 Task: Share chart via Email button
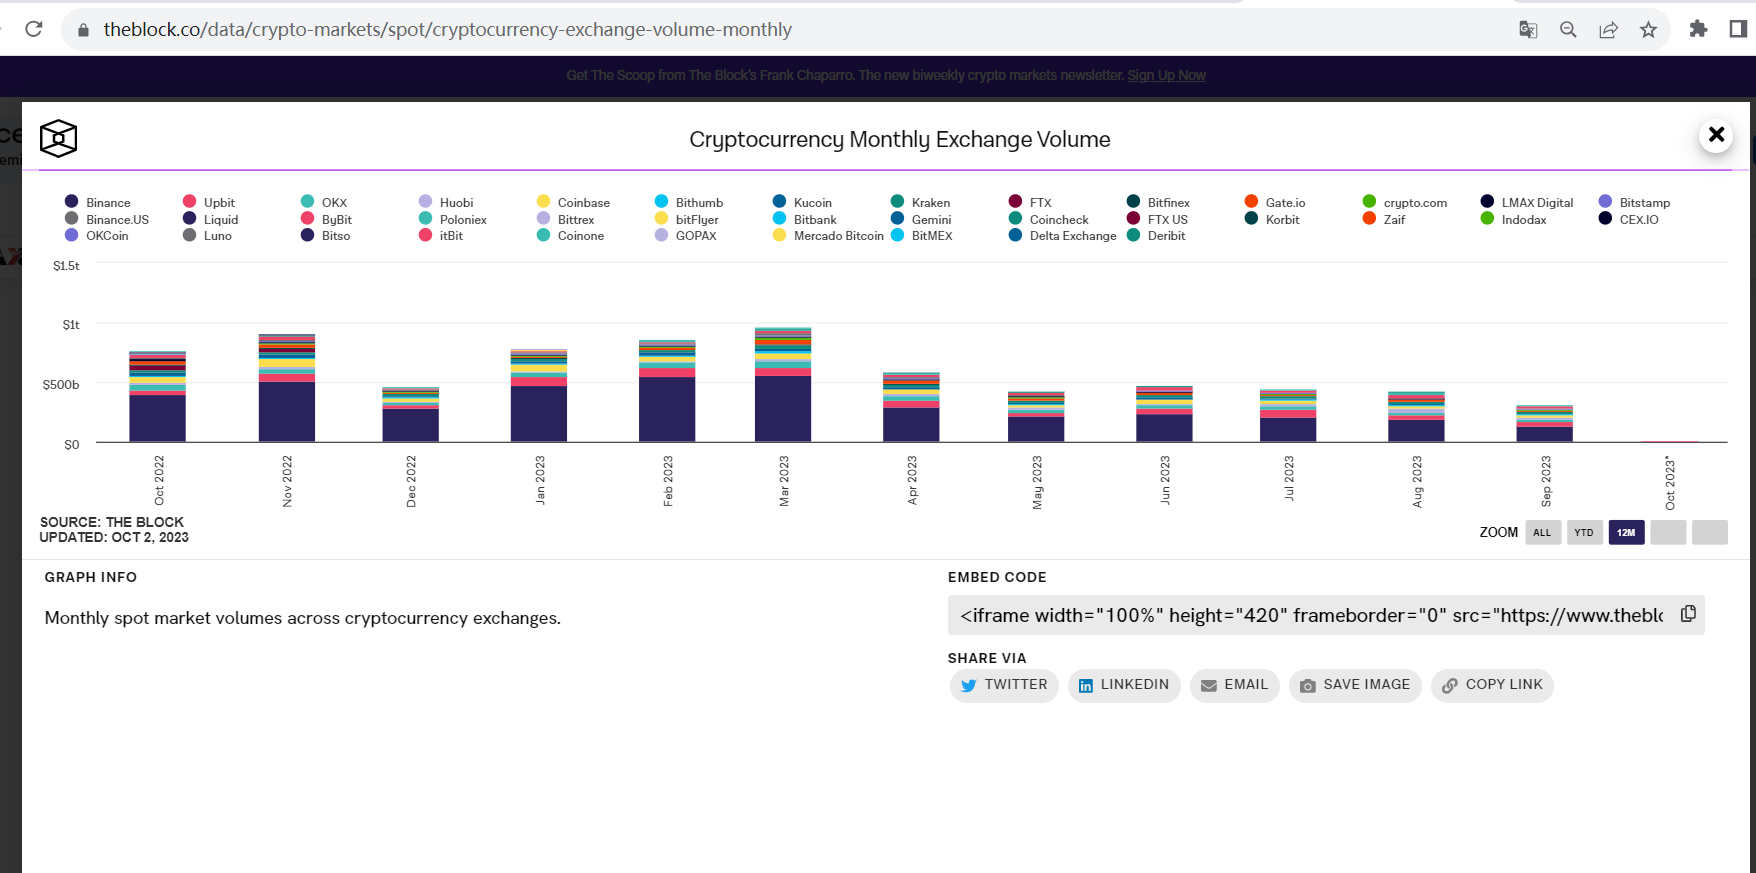point(1235,685)
